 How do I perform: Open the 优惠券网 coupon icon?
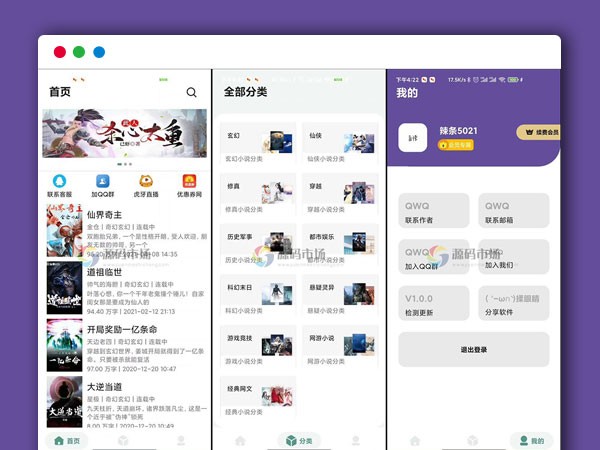189,181
